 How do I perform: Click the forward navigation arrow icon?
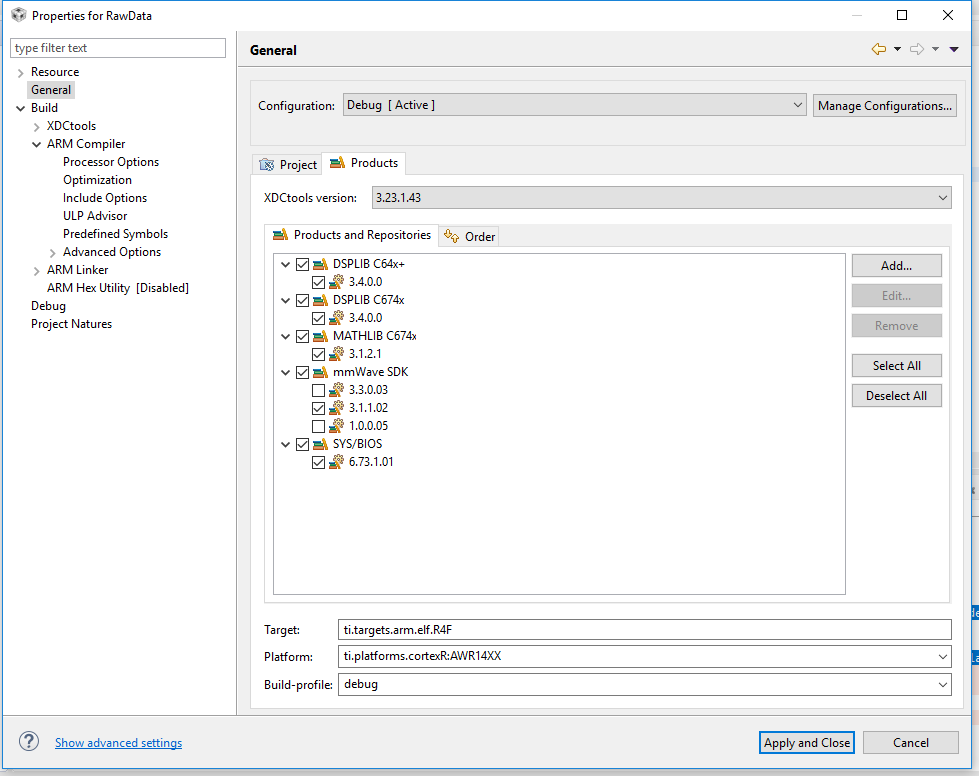point(917,49)
